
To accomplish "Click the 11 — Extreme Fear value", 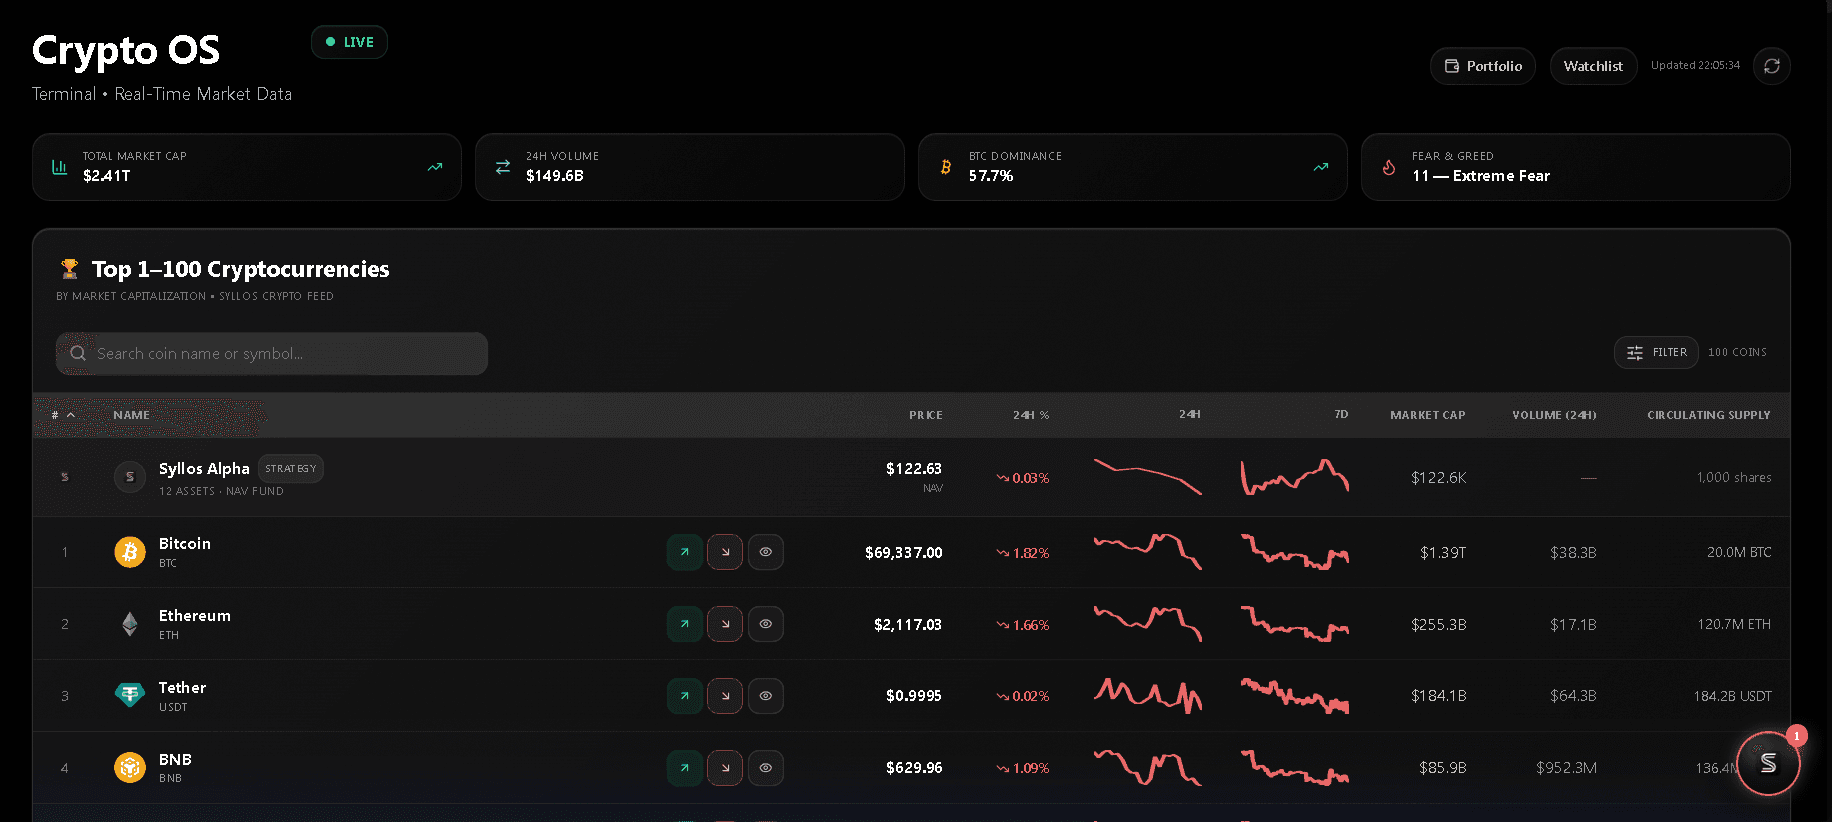I will pos(1481,176).
